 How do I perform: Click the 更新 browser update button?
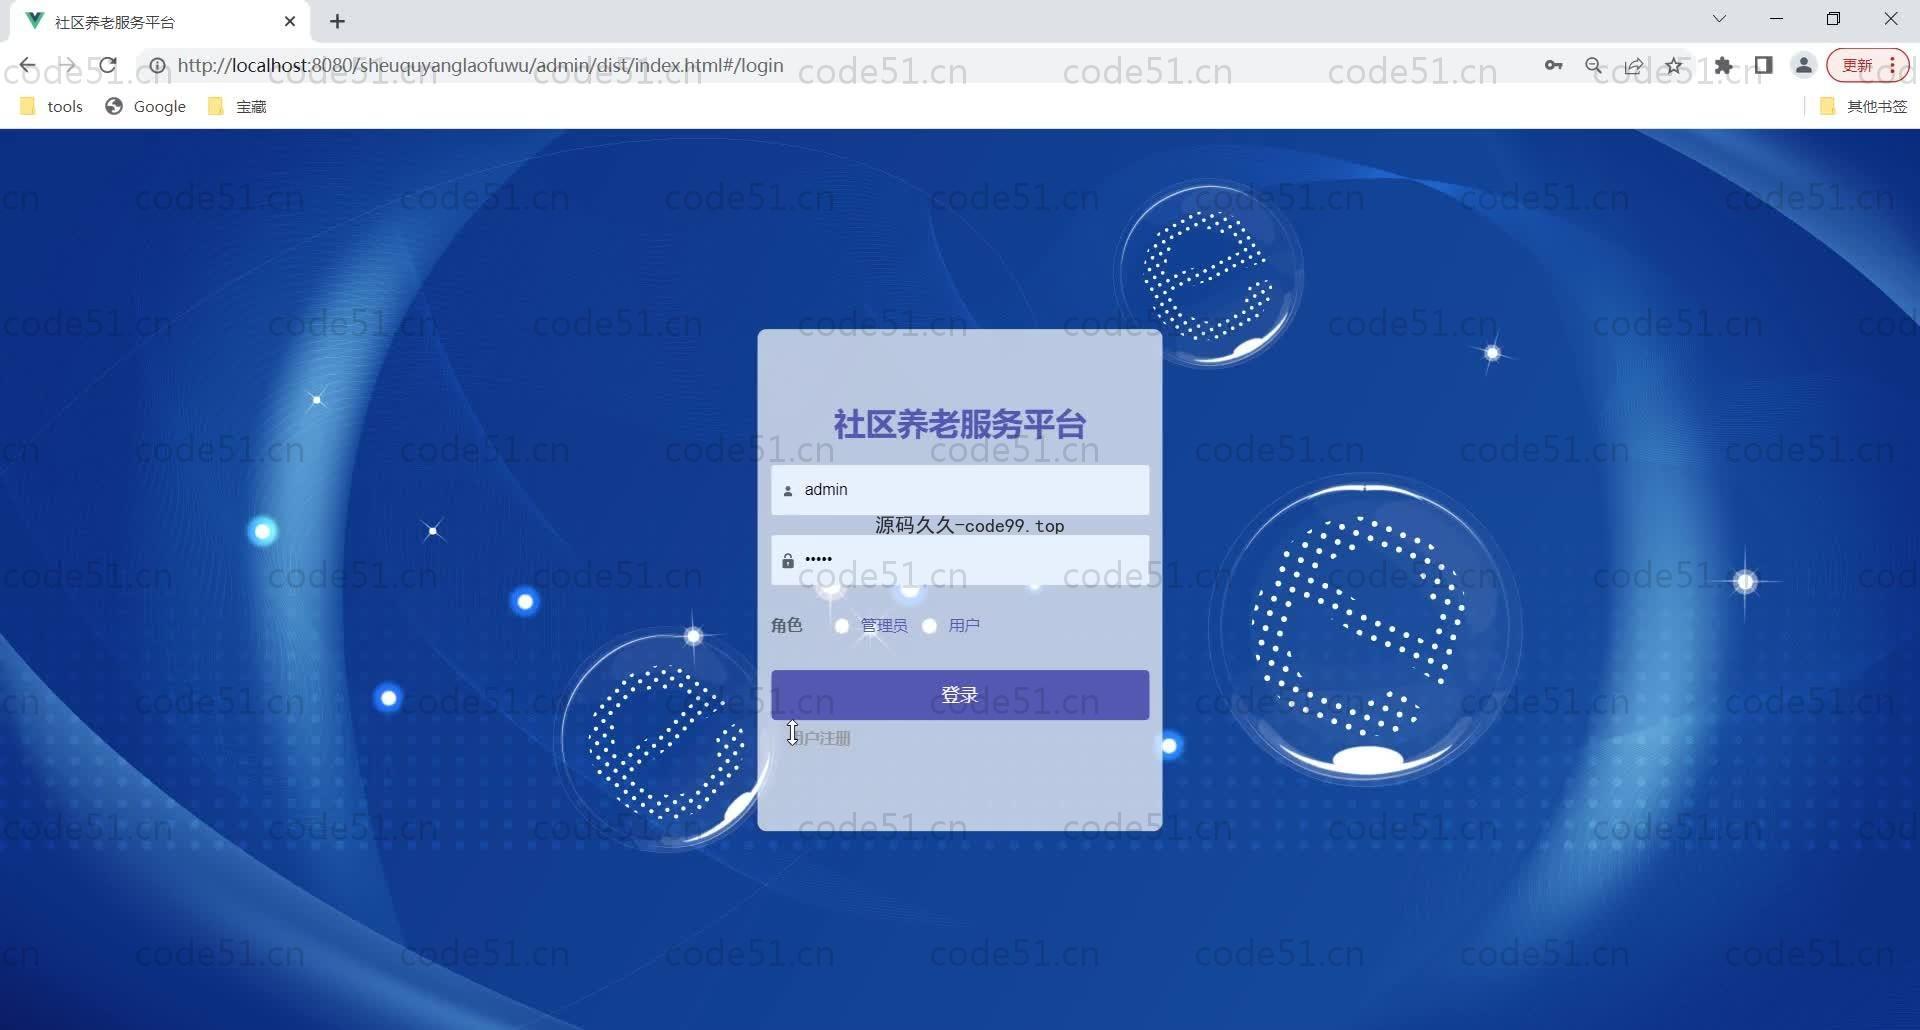(1867, 66)
